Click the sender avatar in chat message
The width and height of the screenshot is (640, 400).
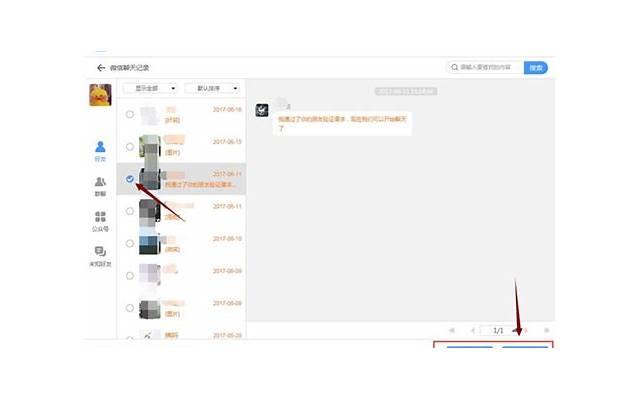pos(261,110)
